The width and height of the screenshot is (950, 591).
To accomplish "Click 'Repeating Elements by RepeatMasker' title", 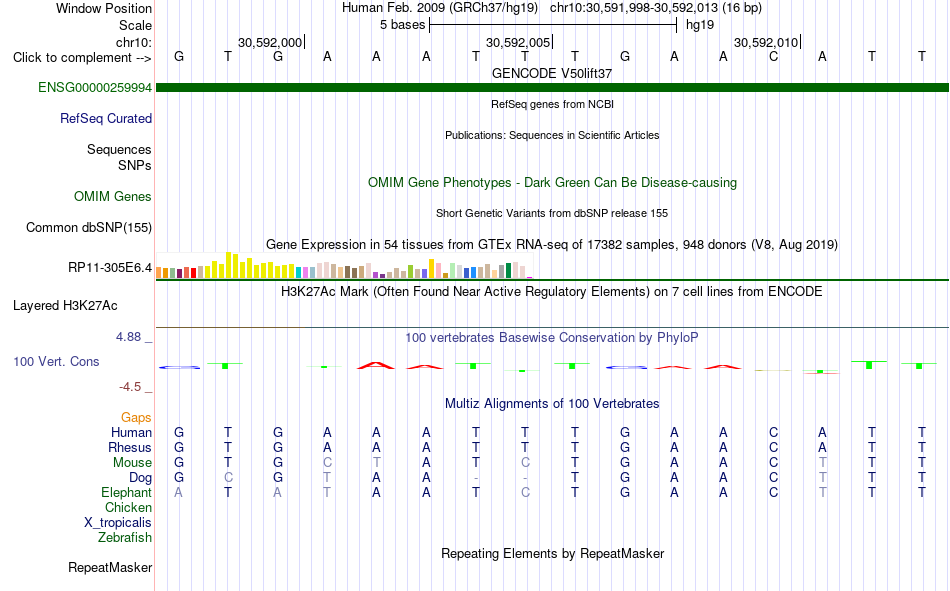I will pyautogui.click(x=552, y=553).
